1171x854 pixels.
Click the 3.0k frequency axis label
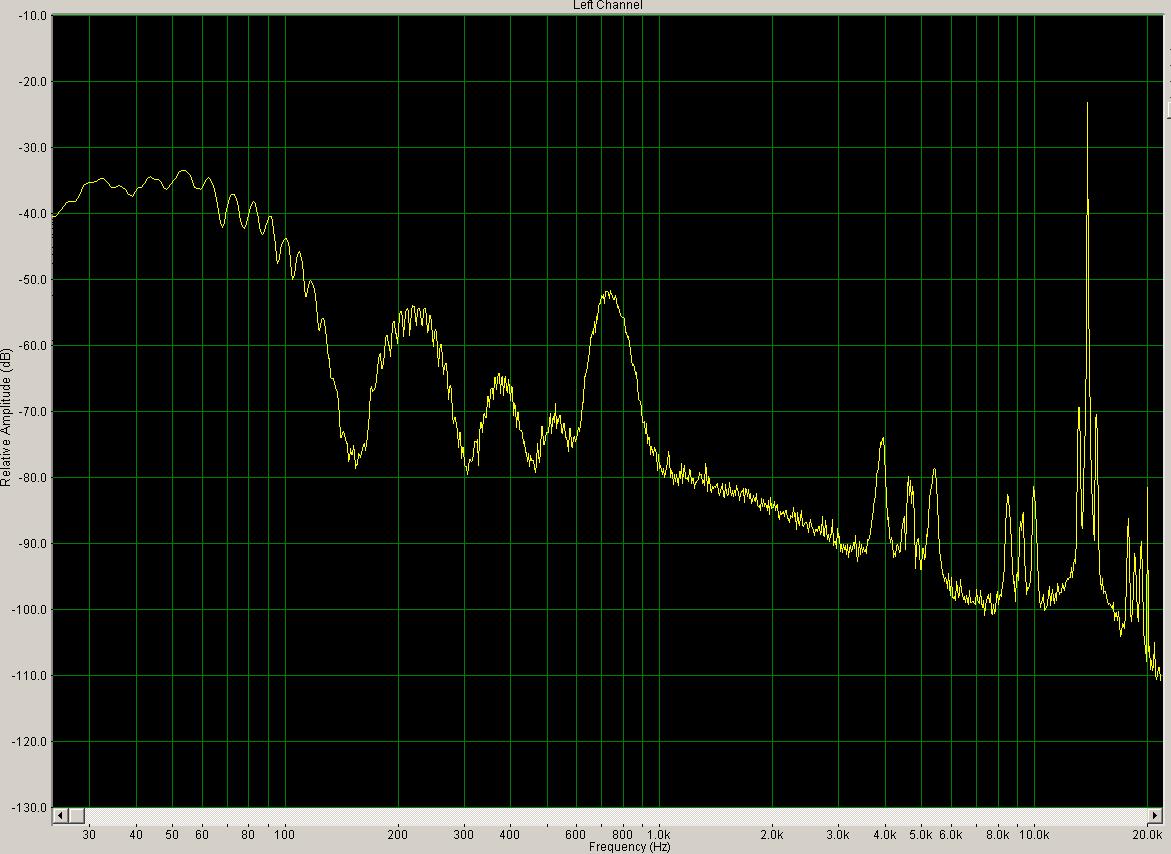pos(838,835)
